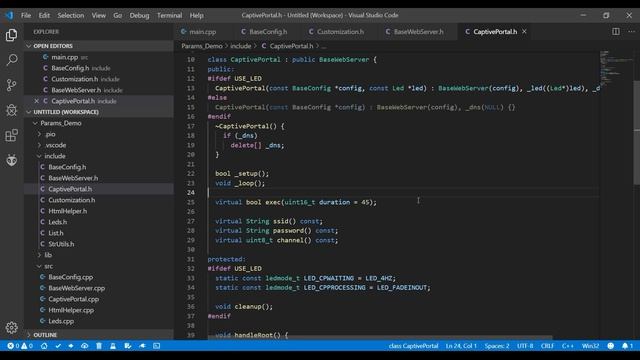
Task: Switch to the main.cpp tab
Action: coord(202,31)
